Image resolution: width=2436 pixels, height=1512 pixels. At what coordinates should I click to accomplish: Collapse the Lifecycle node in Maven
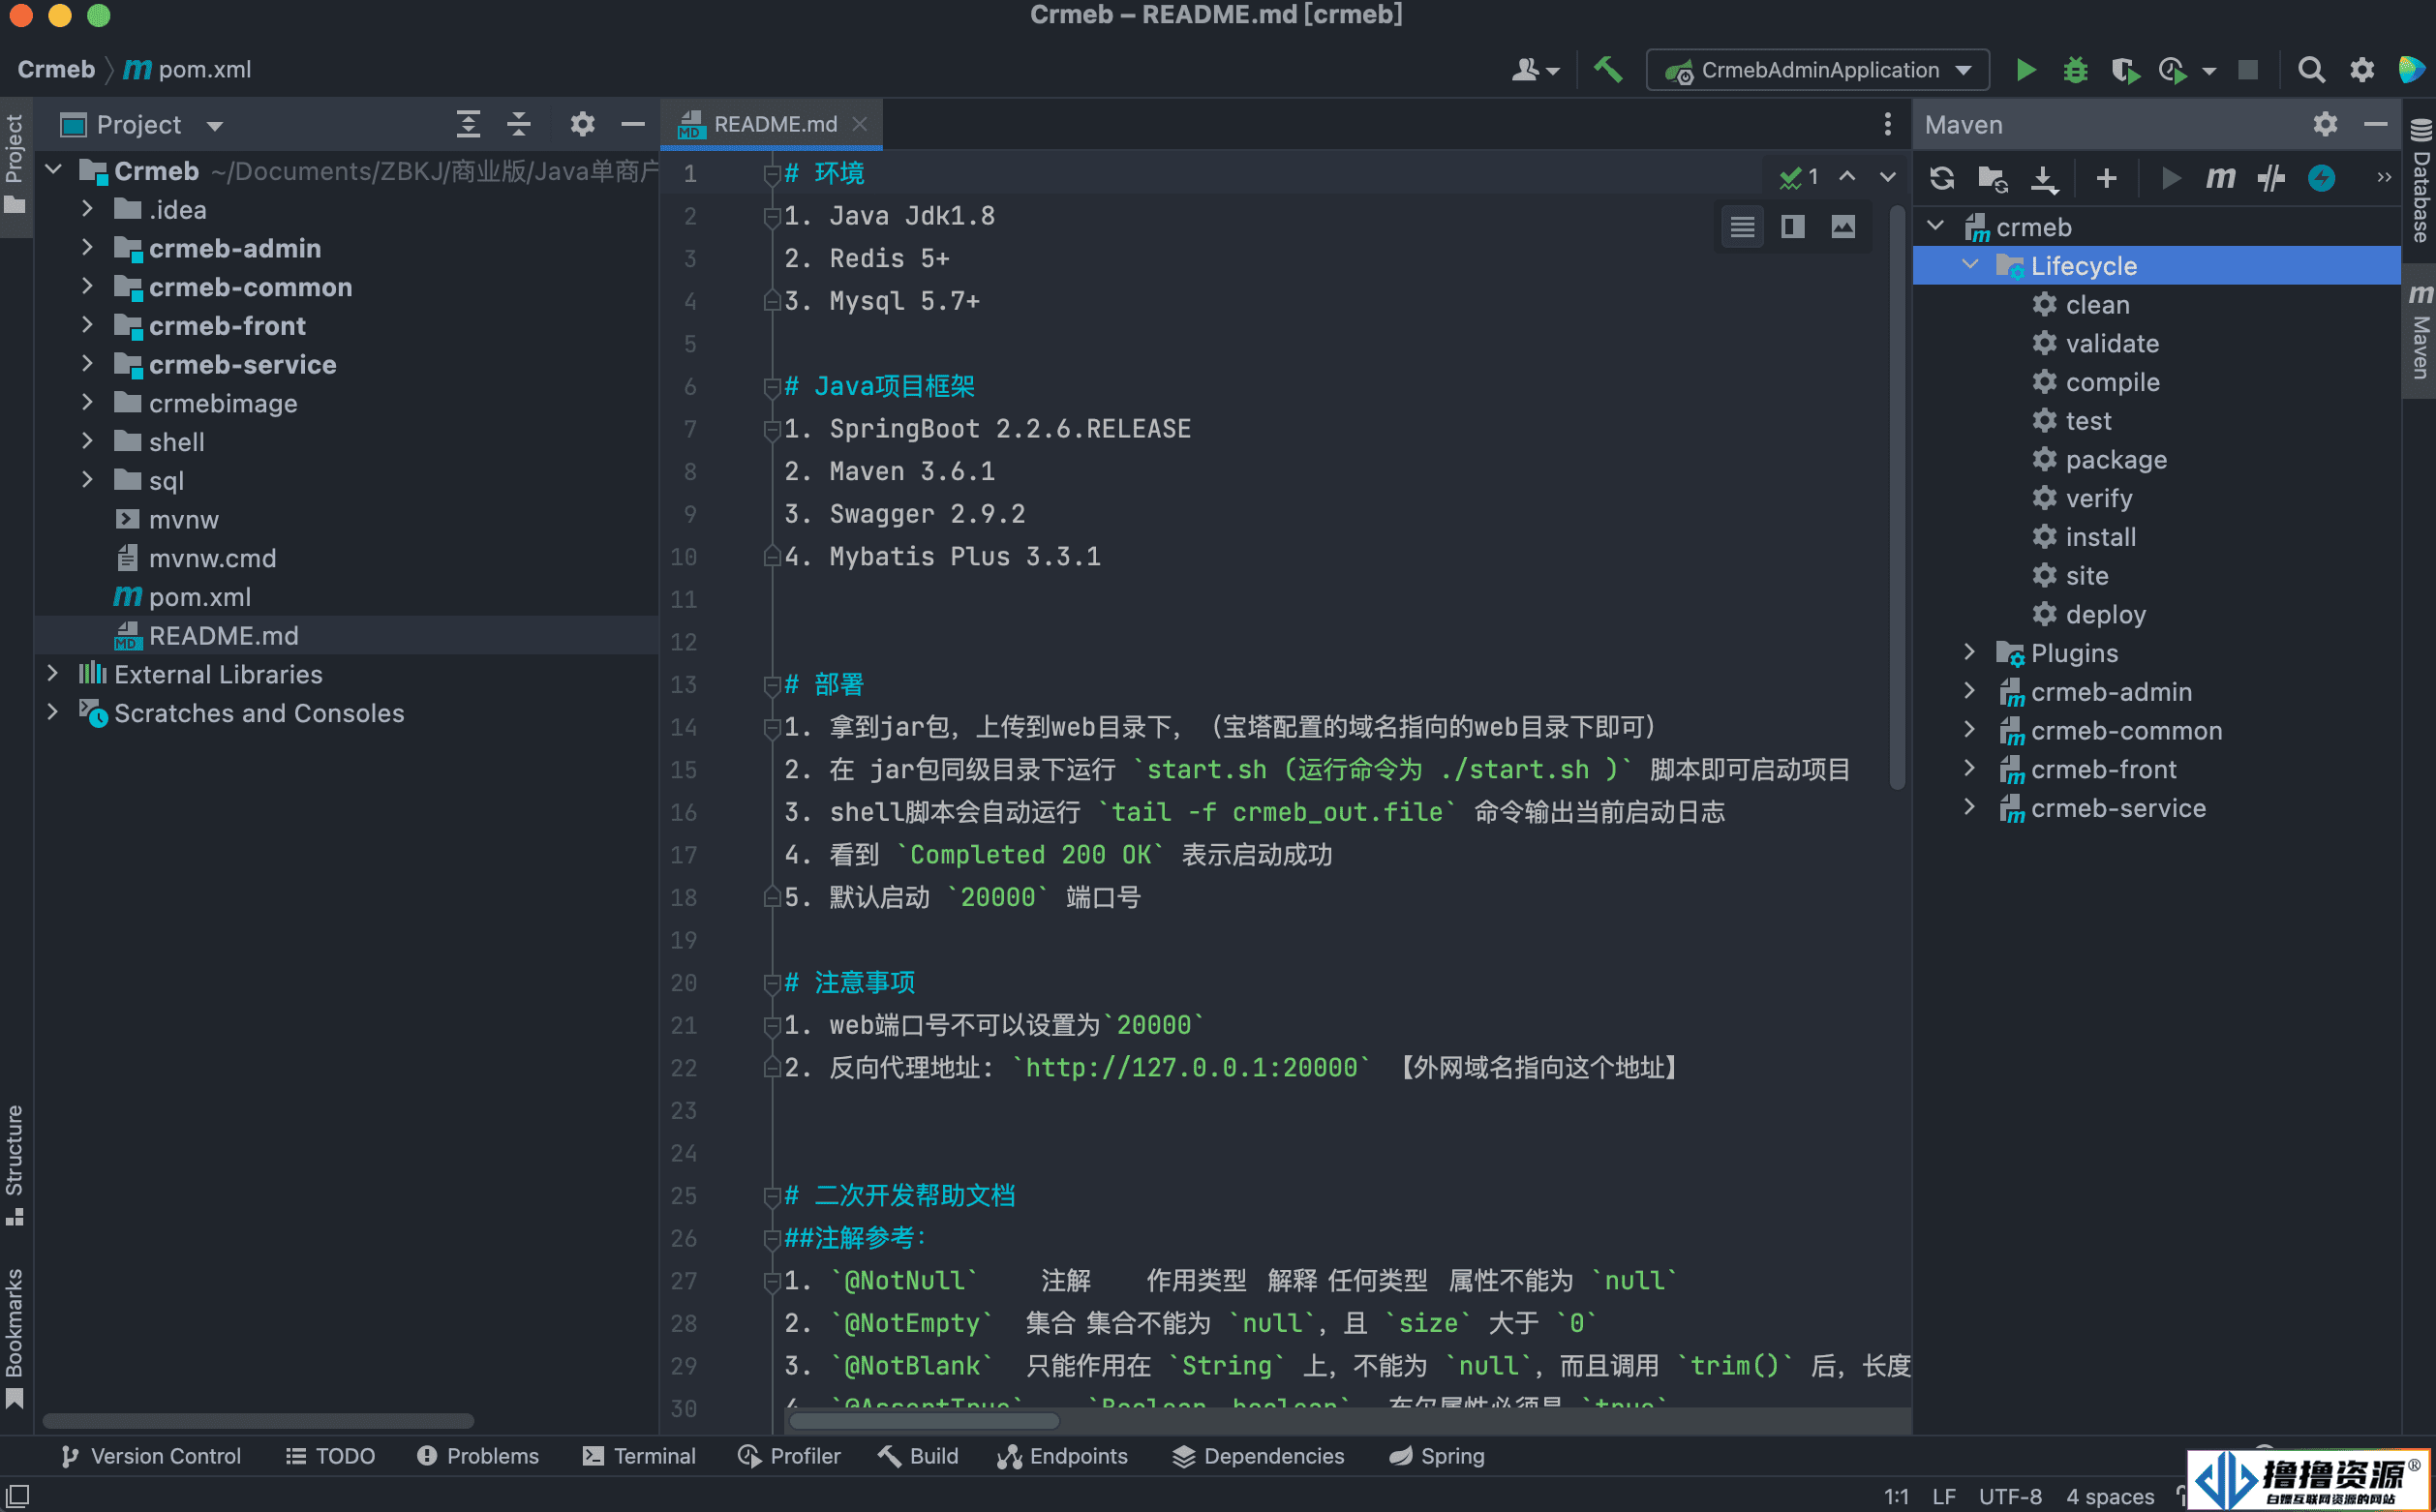1970,265
